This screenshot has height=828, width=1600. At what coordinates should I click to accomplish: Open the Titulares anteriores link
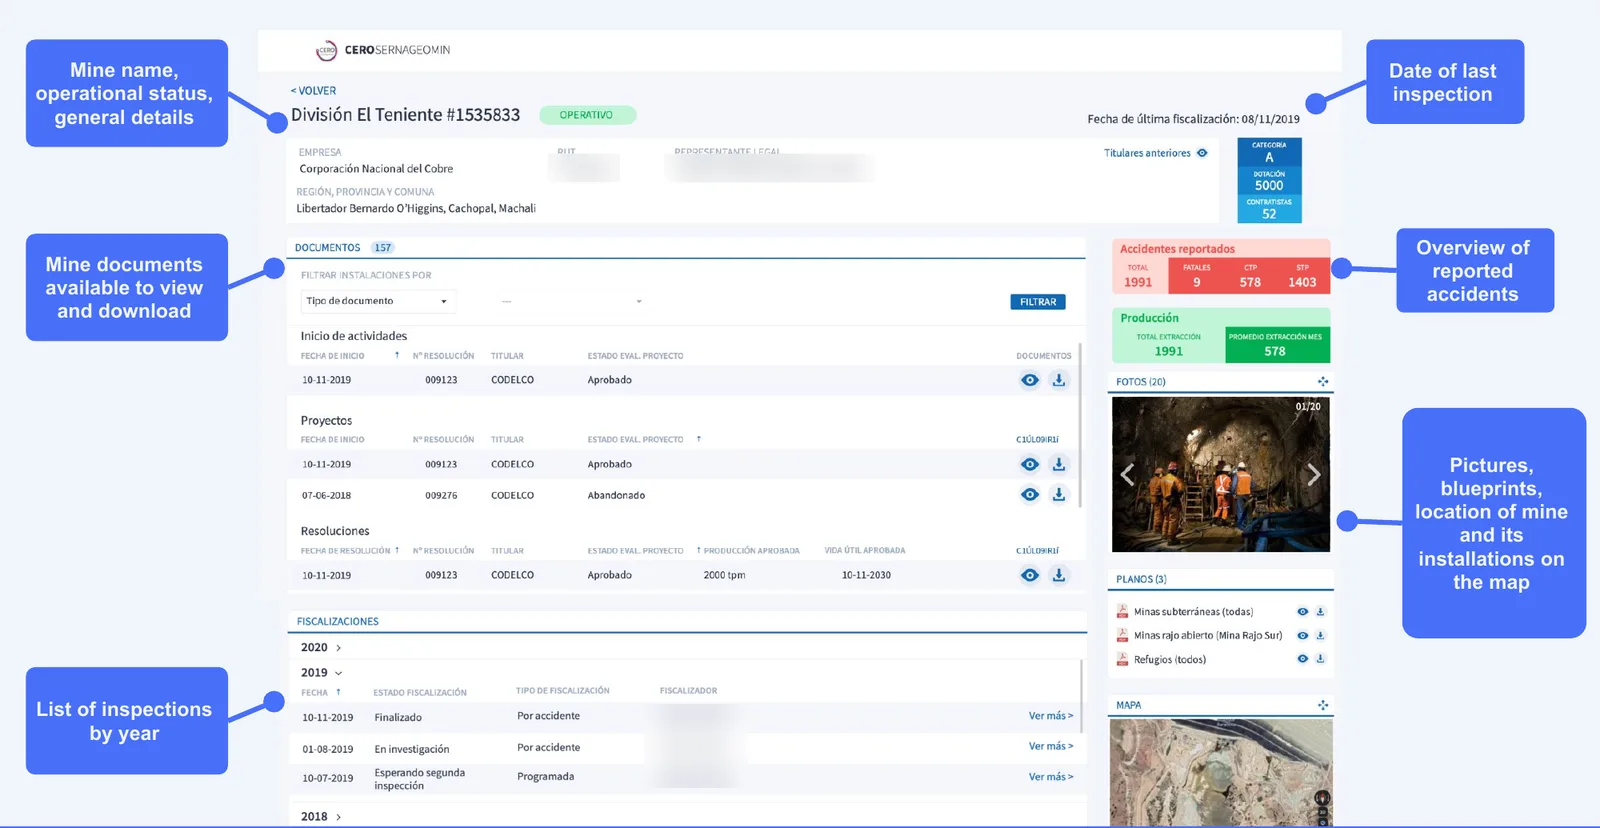coord(1156,153)
